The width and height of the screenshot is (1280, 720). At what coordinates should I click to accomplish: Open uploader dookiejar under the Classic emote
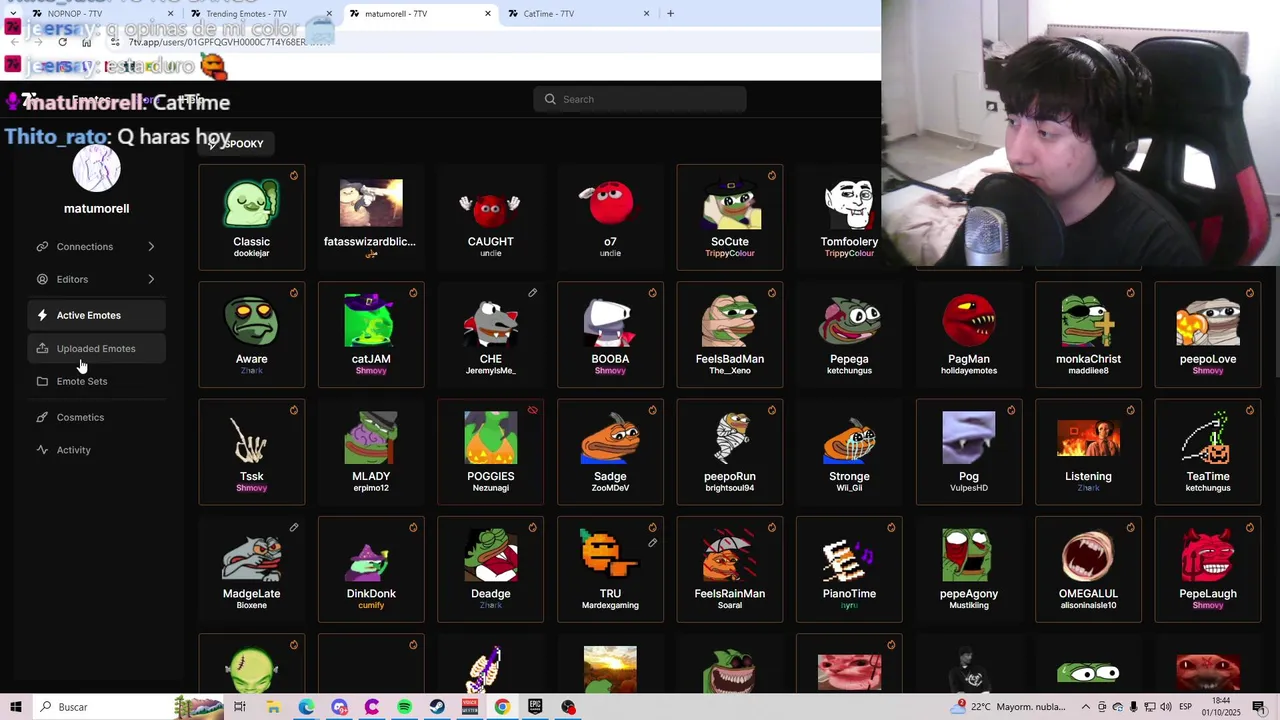(x=251, y=253)
